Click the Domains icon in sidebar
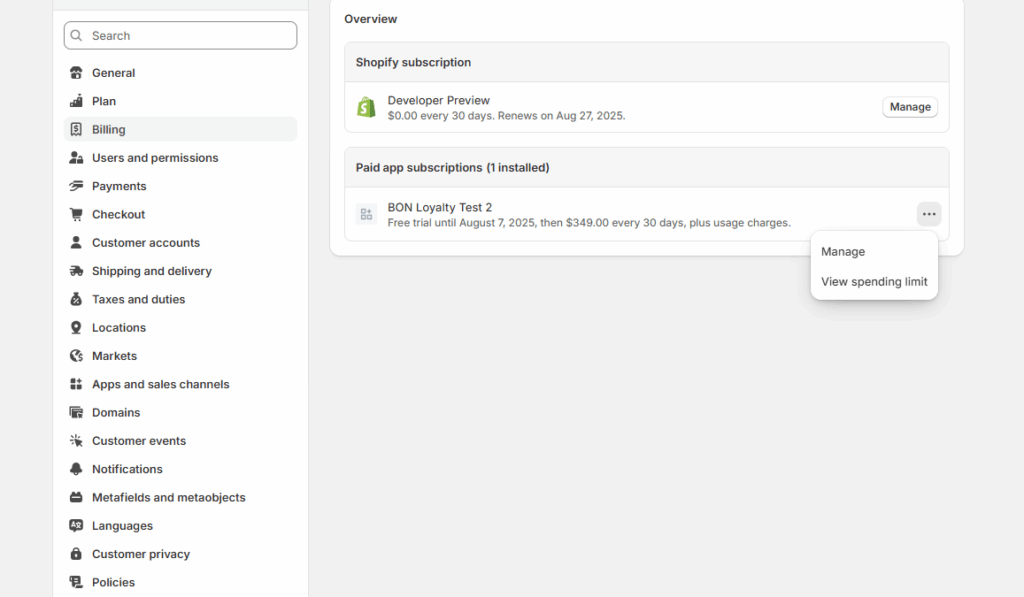This screenshot has width=1024, height=597. point(76,412)
